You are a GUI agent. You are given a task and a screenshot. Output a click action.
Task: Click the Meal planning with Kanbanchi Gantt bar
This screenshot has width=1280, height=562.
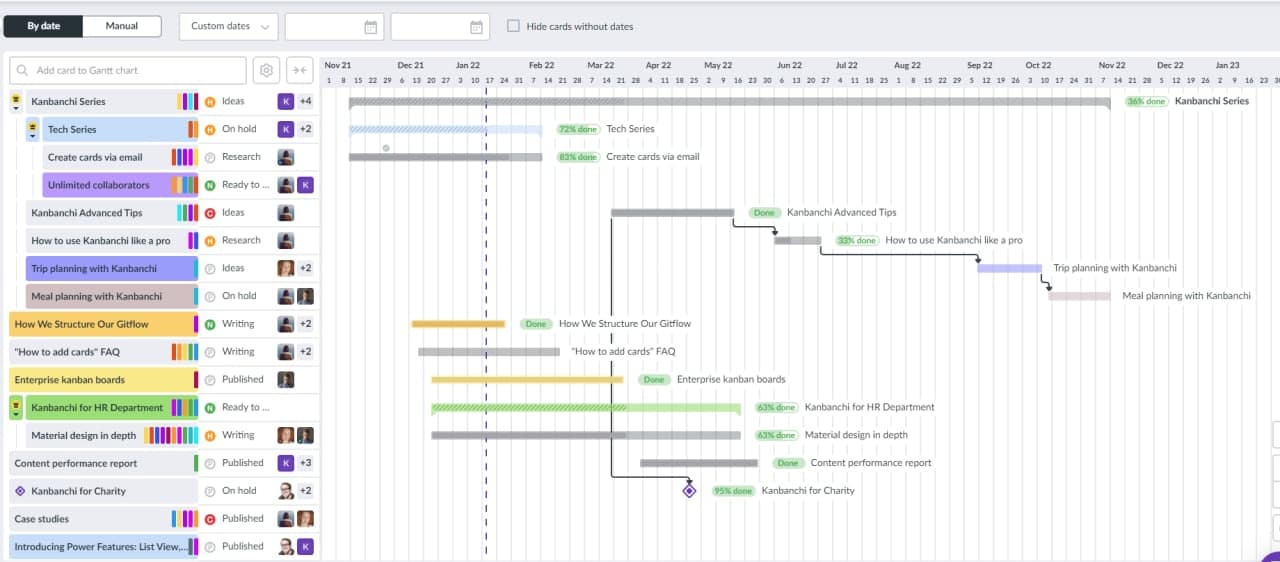[1079, 296]
